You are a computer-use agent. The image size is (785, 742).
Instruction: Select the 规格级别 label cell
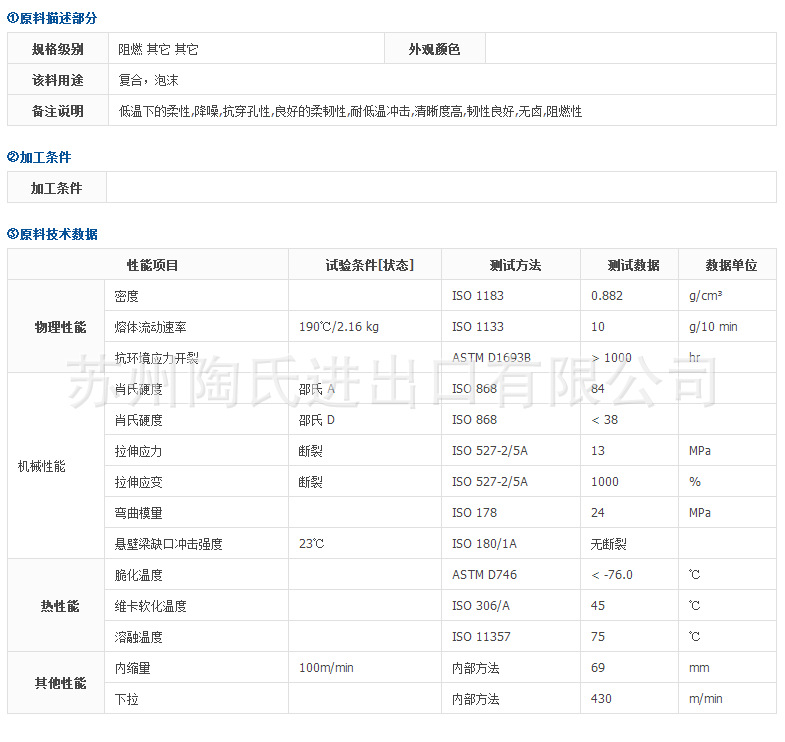58,49
